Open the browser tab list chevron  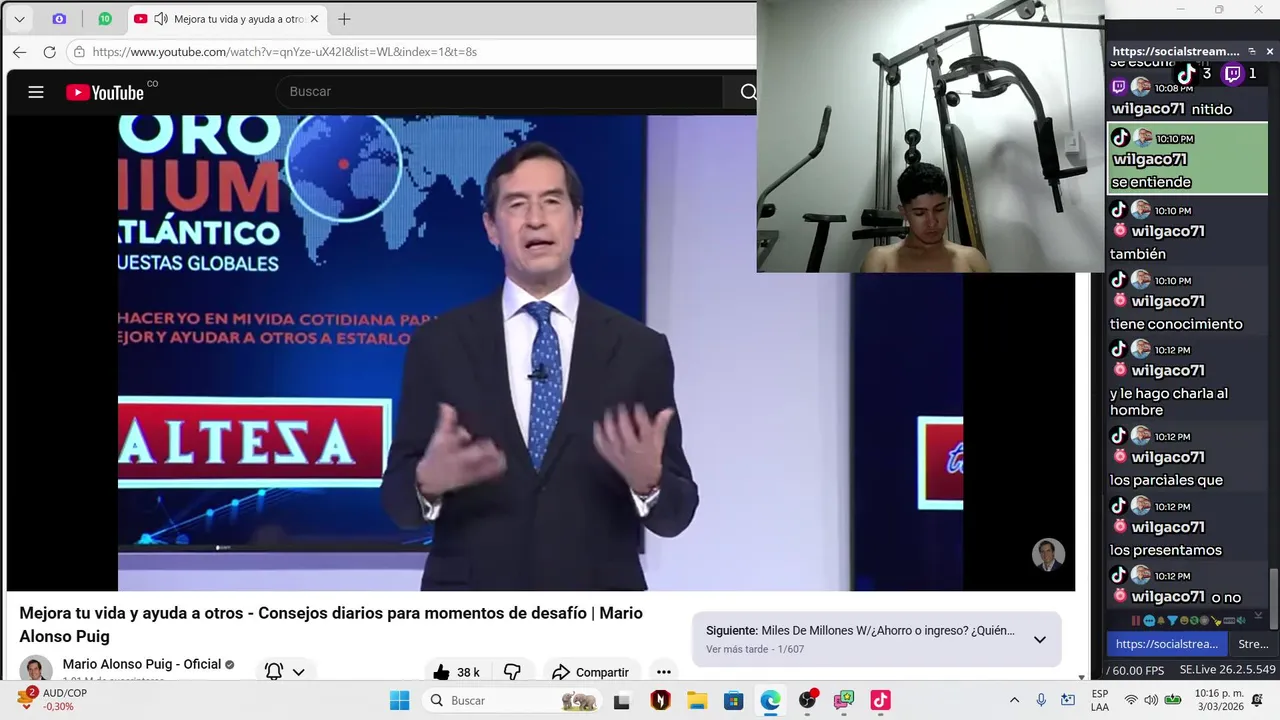coord(19,19)
